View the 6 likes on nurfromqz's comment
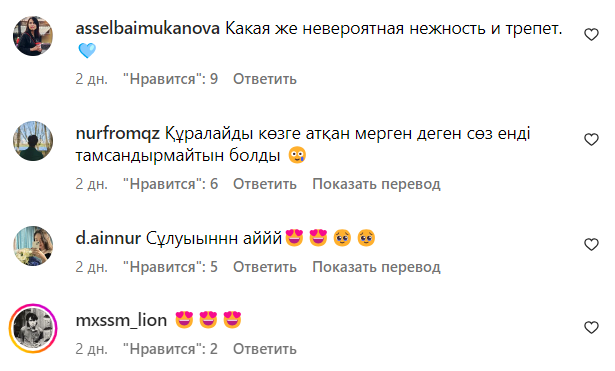The height and width of the screenshot is (371, 615). pos(171,184)
